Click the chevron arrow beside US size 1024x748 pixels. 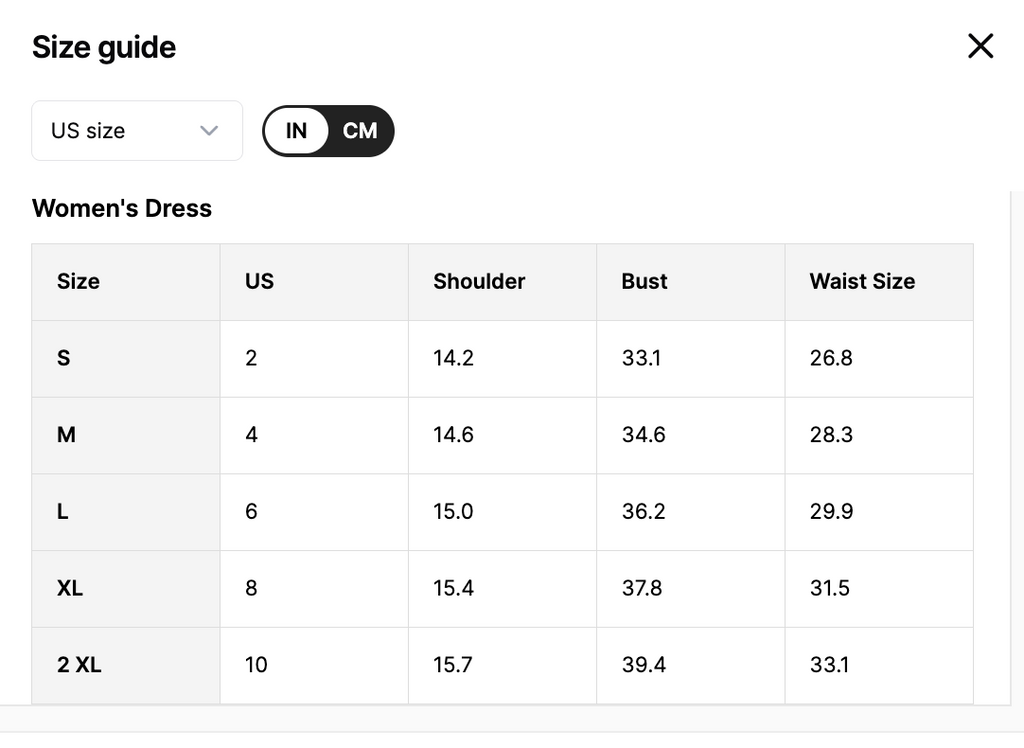tap(209, 131)
